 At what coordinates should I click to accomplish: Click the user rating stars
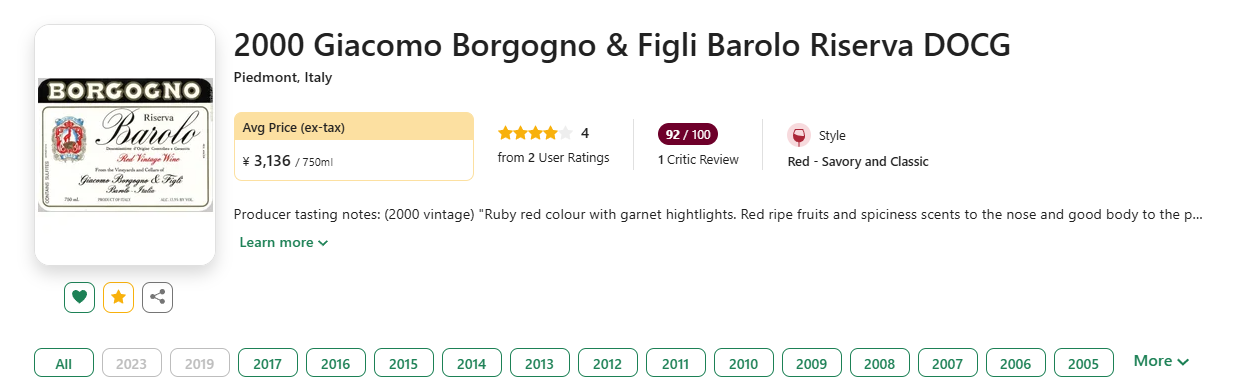[x=535, y=133]
